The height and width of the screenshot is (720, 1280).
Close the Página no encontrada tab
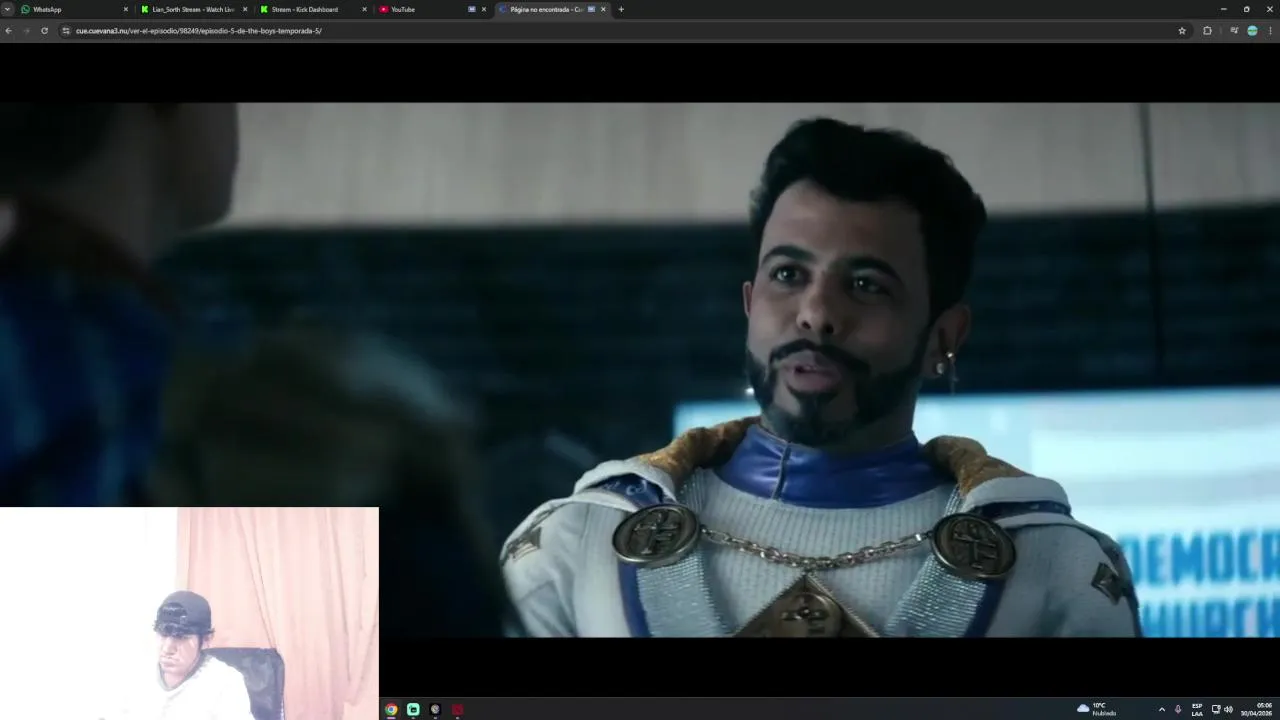[603, 9]
